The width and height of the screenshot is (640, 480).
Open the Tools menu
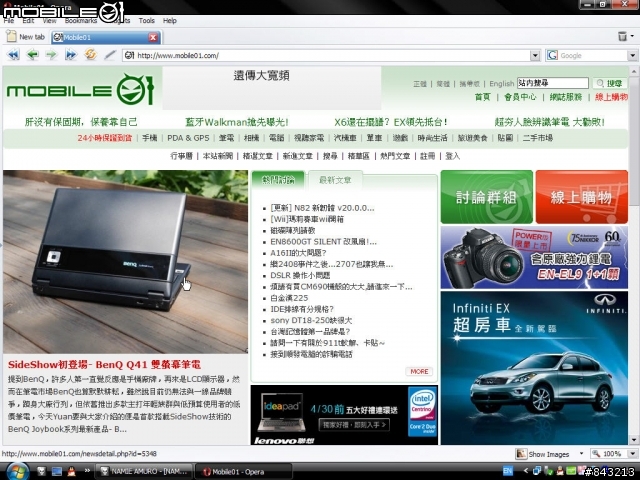pos(146,20)
